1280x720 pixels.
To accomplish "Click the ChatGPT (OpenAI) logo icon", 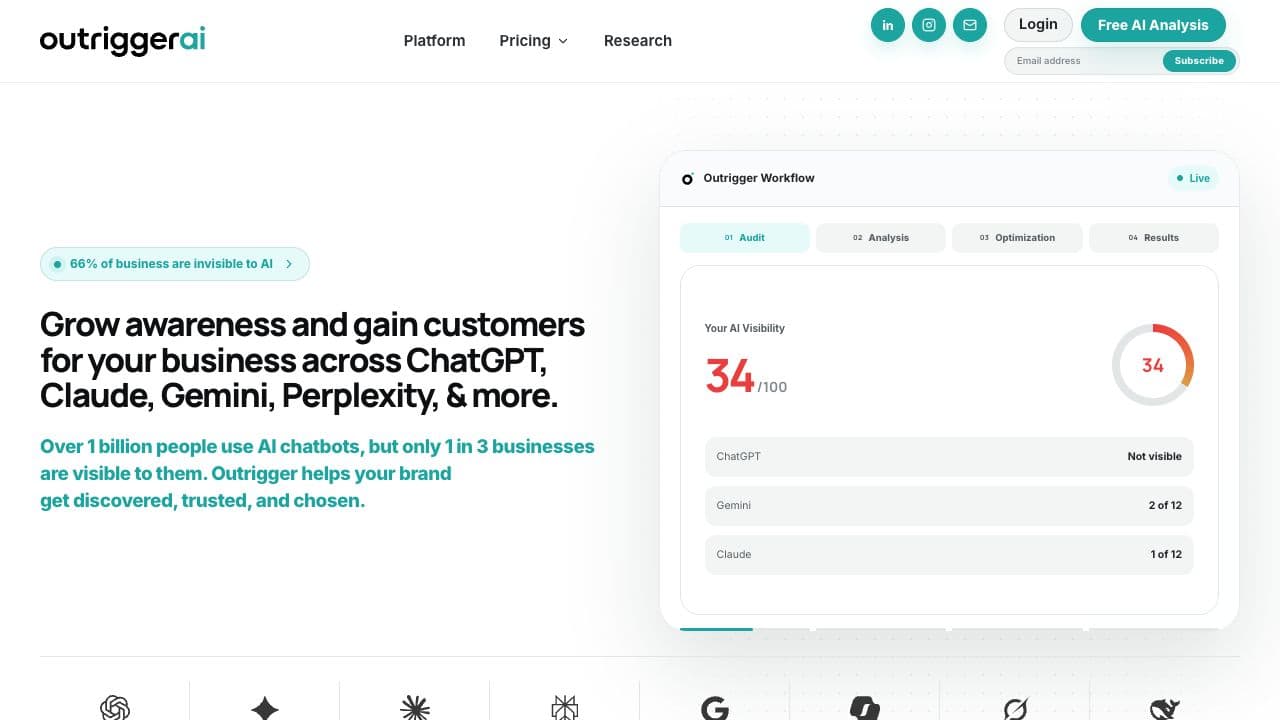I will [115, 708].
